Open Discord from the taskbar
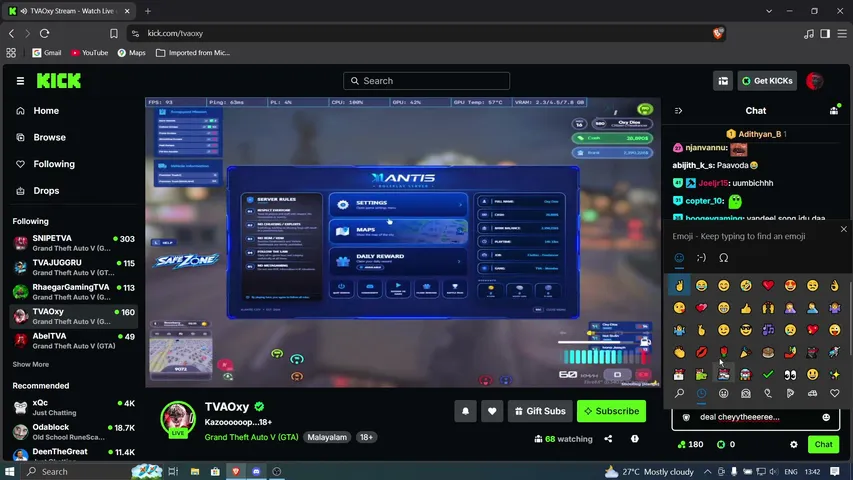Viewport: 853px width, 480px height. (256, 471)
